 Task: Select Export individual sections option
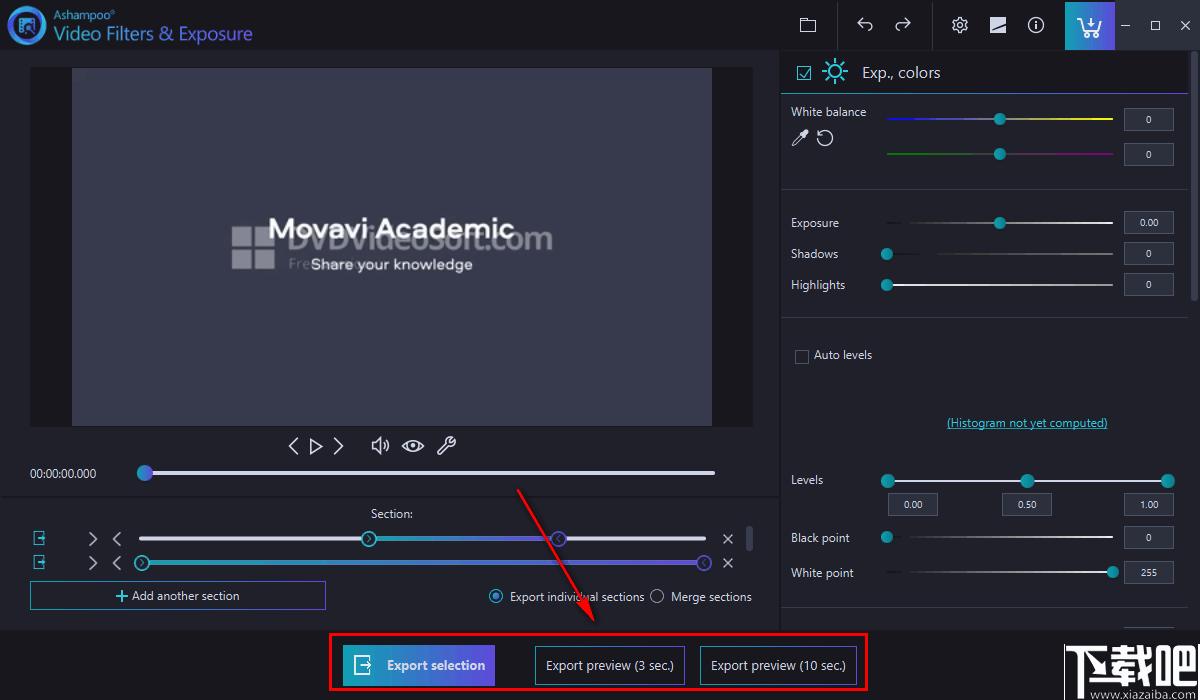coord(496,596)
